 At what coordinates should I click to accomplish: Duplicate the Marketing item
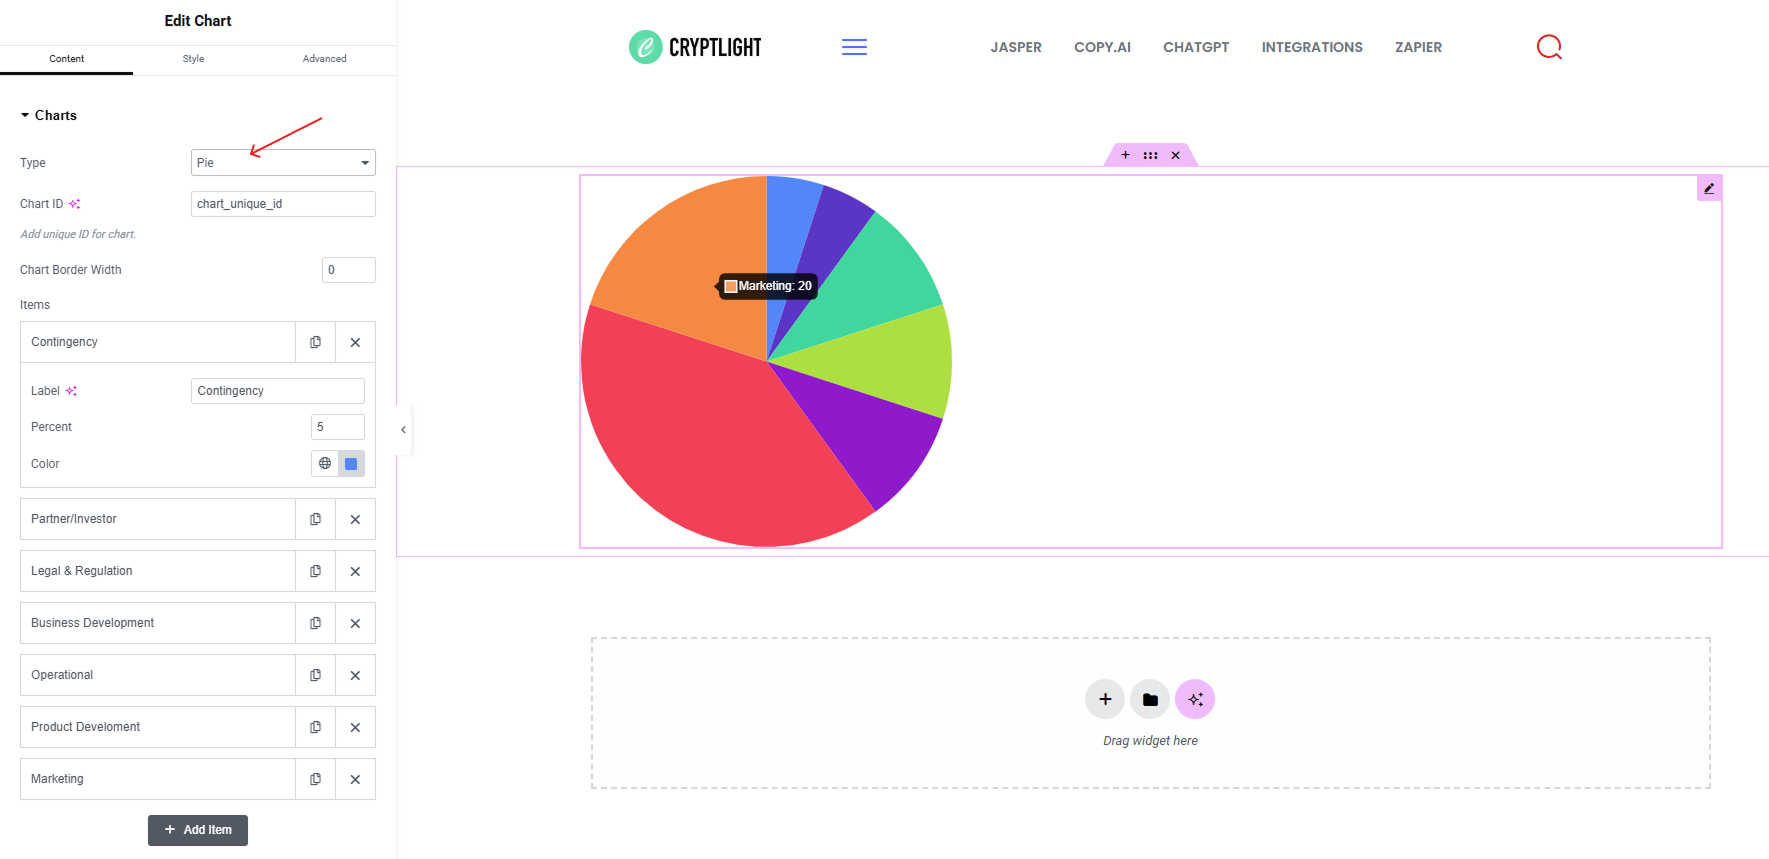coord(315,779)
